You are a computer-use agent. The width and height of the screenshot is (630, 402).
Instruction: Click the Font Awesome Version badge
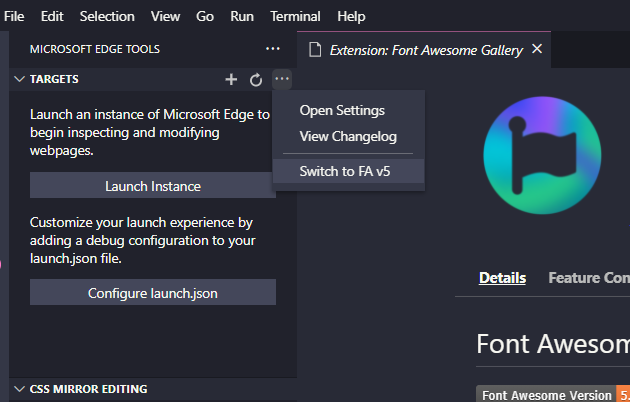pos(553,395)
